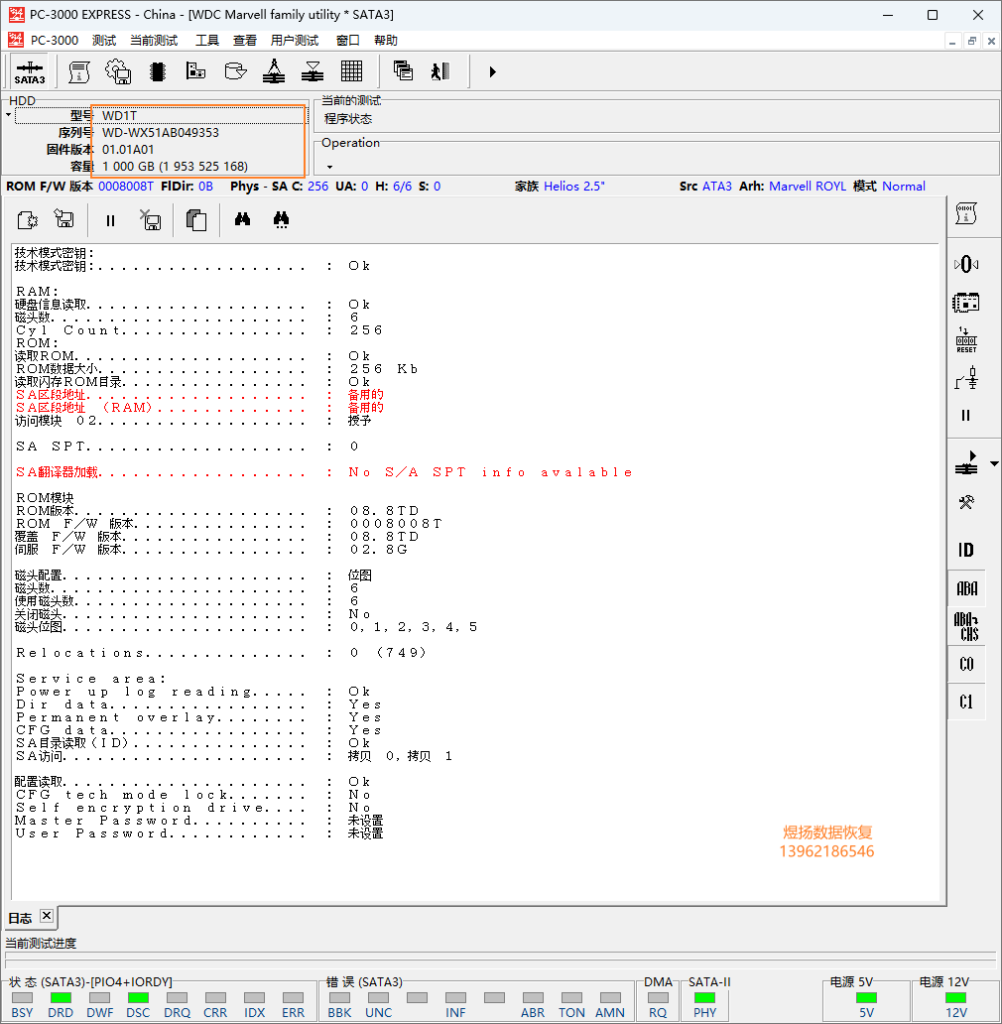Open the disk with down-arrow icon
1002x1024 pixels.
[235, 71]
